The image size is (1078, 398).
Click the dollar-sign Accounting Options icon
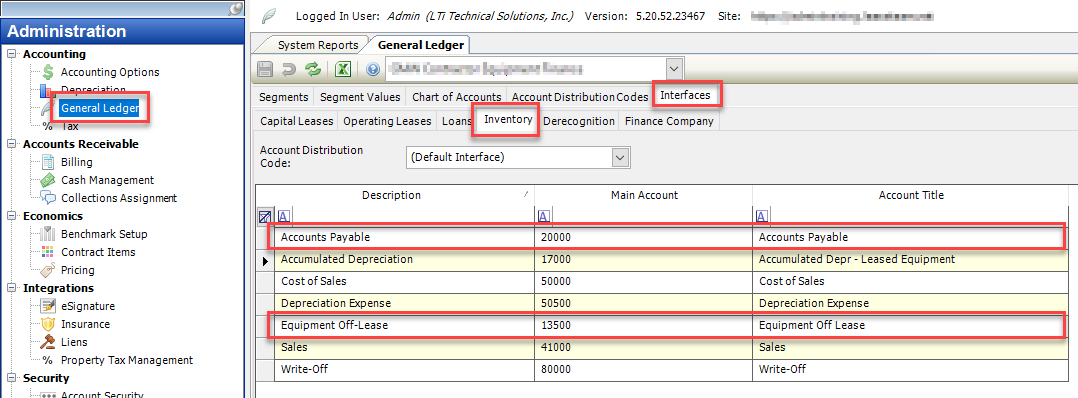[x=48, y=72]
